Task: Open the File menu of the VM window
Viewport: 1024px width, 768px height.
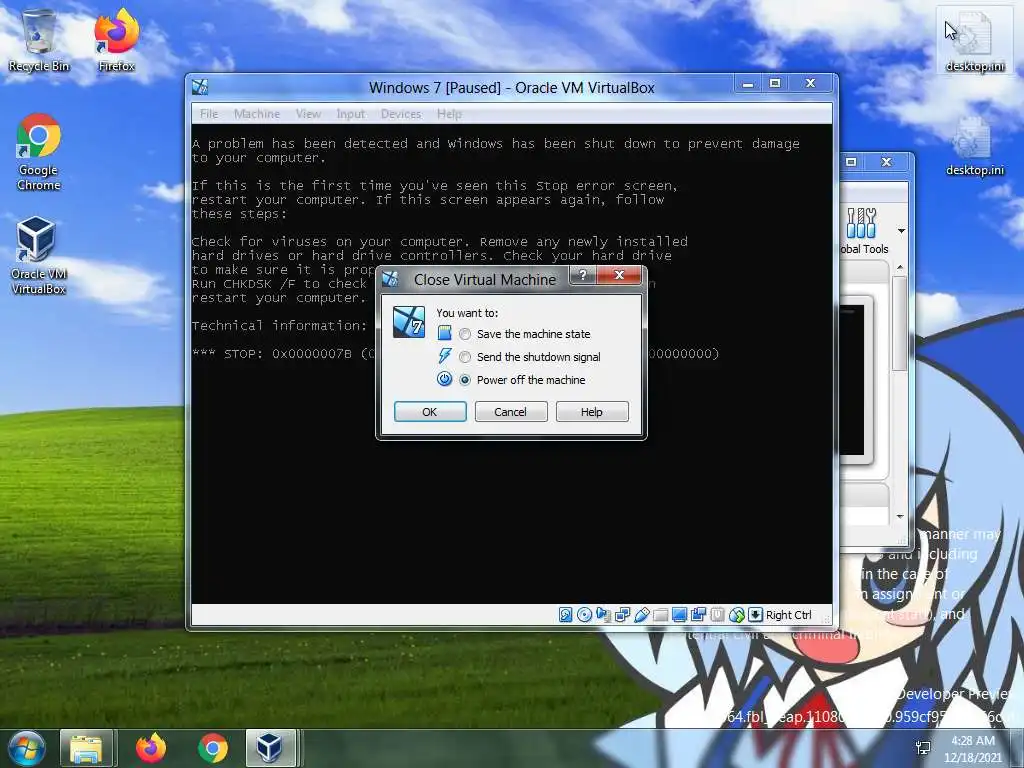Action: click(x=209, y=114)
